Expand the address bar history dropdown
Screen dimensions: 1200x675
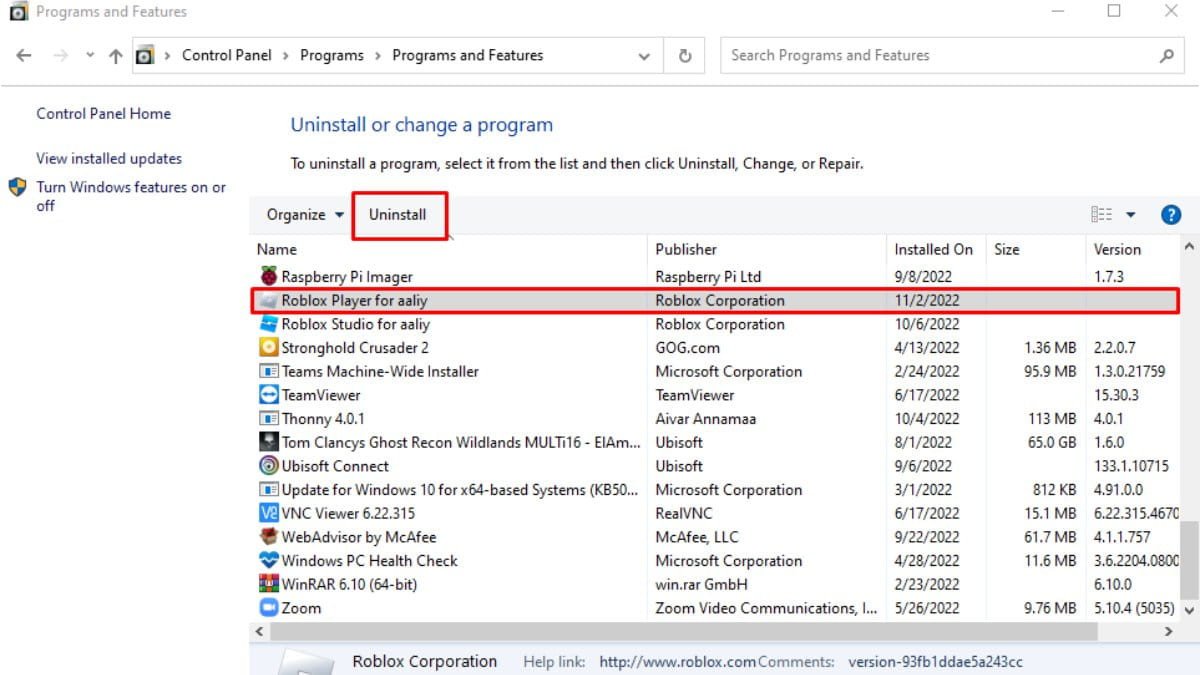click(x=644, y=56)
